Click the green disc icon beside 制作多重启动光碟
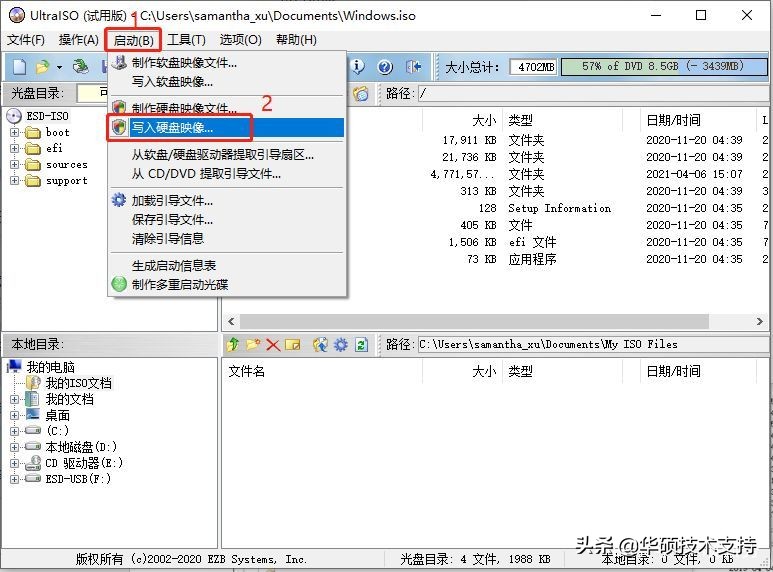The height and width of the screenshot is (572, 773). [x=119, y=284]
